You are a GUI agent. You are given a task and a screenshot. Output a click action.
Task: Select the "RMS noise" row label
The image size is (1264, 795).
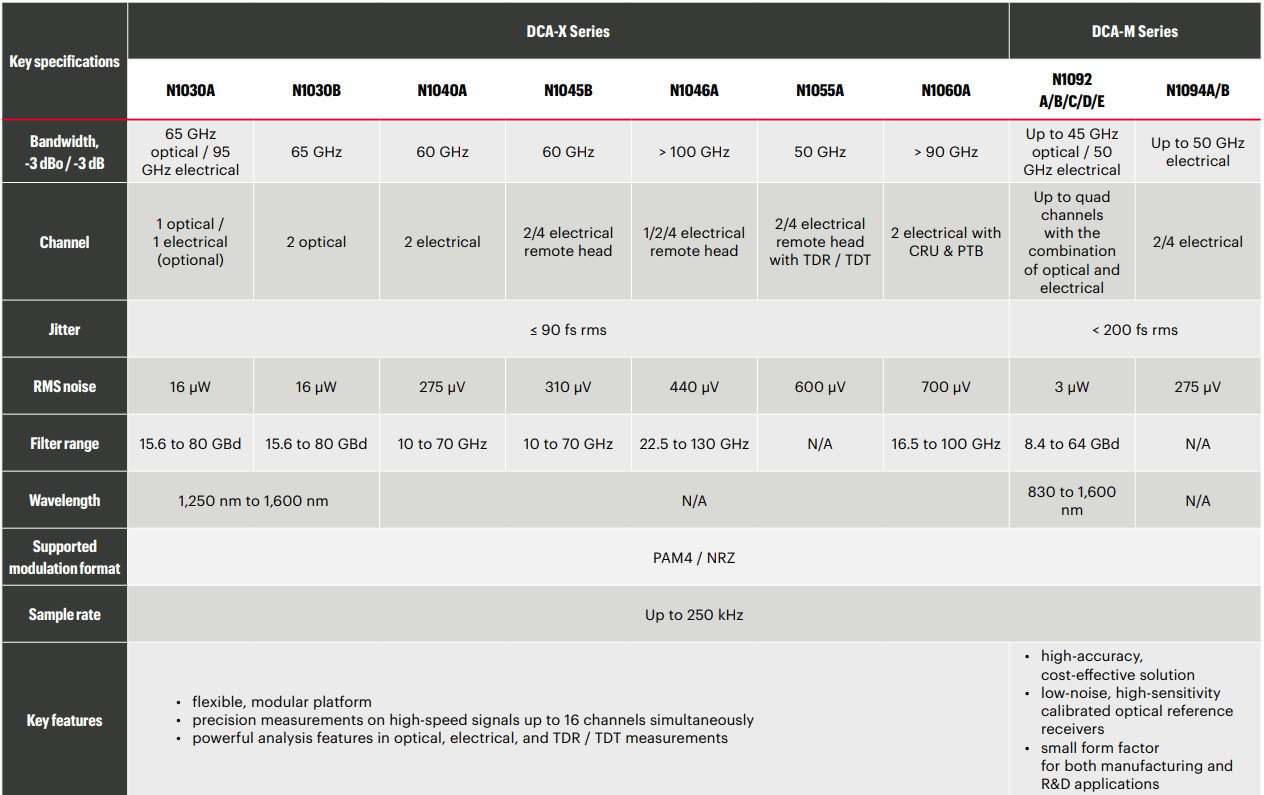(64, 386)
